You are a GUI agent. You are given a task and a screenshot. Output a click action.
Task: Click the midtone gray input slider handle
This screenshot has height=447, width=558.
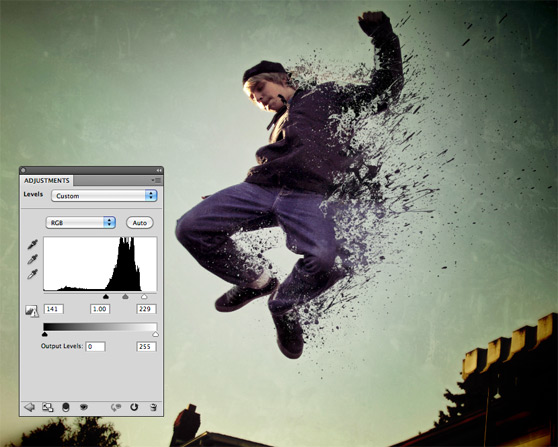click(x=125, y=296)
